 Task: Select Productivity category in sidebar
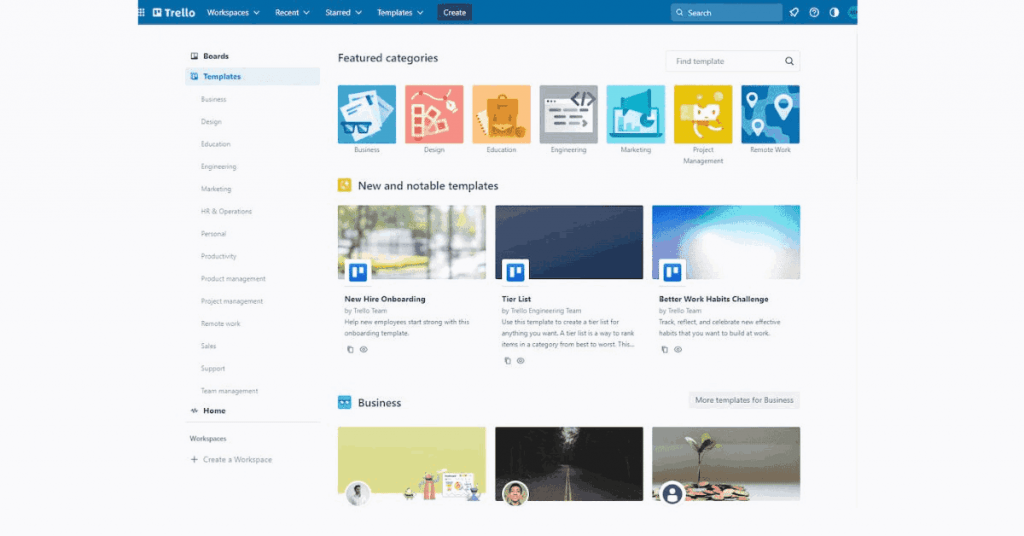219,257
